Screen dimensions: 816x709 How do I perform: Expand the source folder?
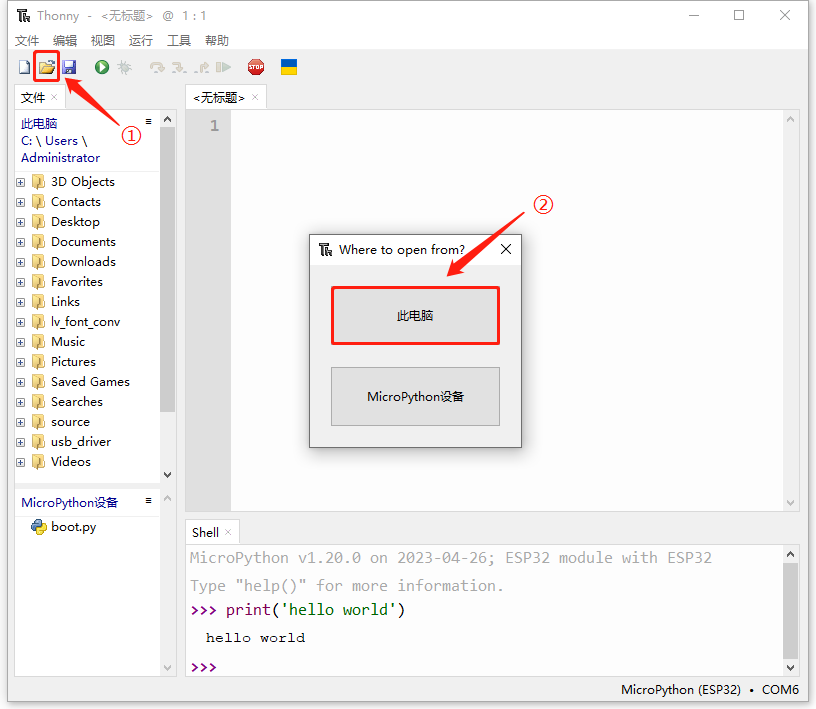click(20, 423)
